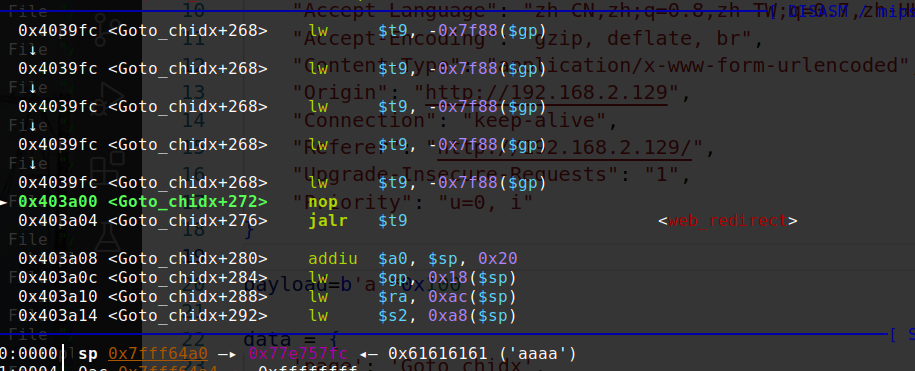Click the purple pointer value 0x77e757fc
Viewport: 915px width, 371px height.
click(x=298, y=354)
